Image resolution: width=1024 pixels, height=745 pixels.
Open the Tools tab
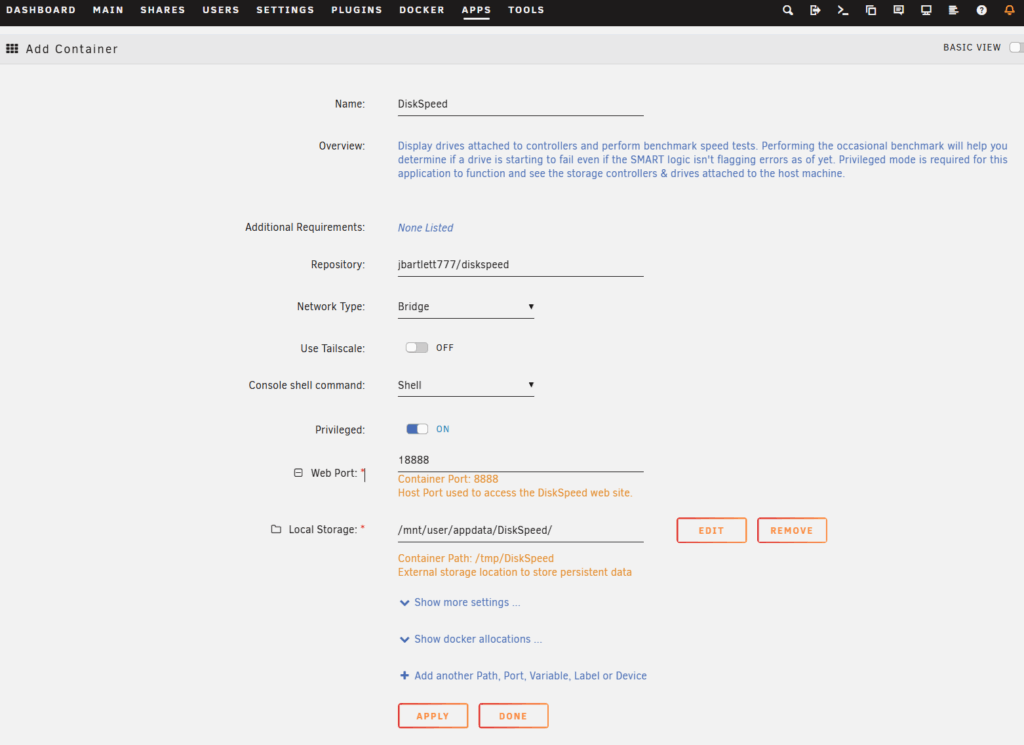pyautogui.click(x=526, y=10)
